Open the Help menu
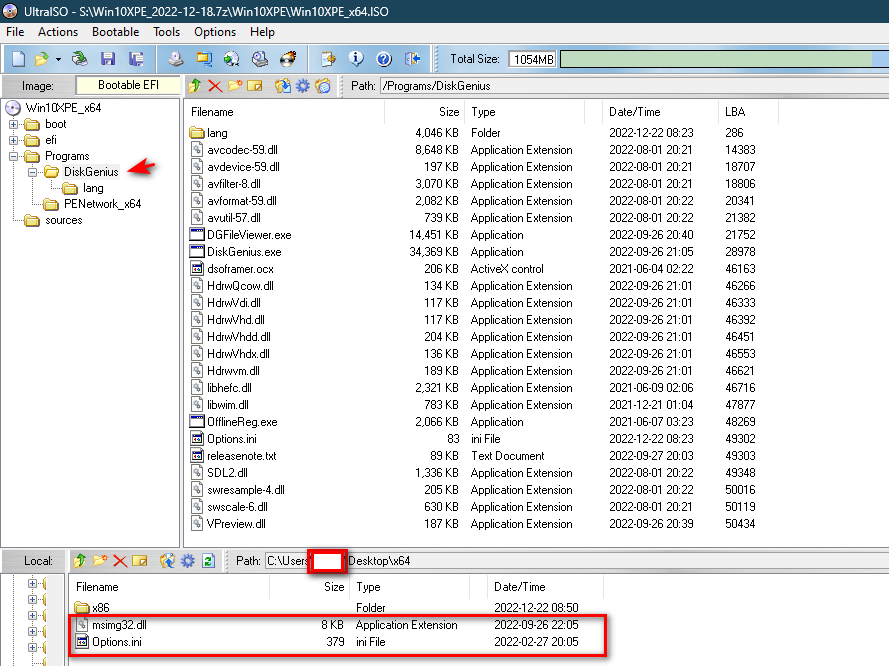Viewport: 889px width, 666px height. 263,32
